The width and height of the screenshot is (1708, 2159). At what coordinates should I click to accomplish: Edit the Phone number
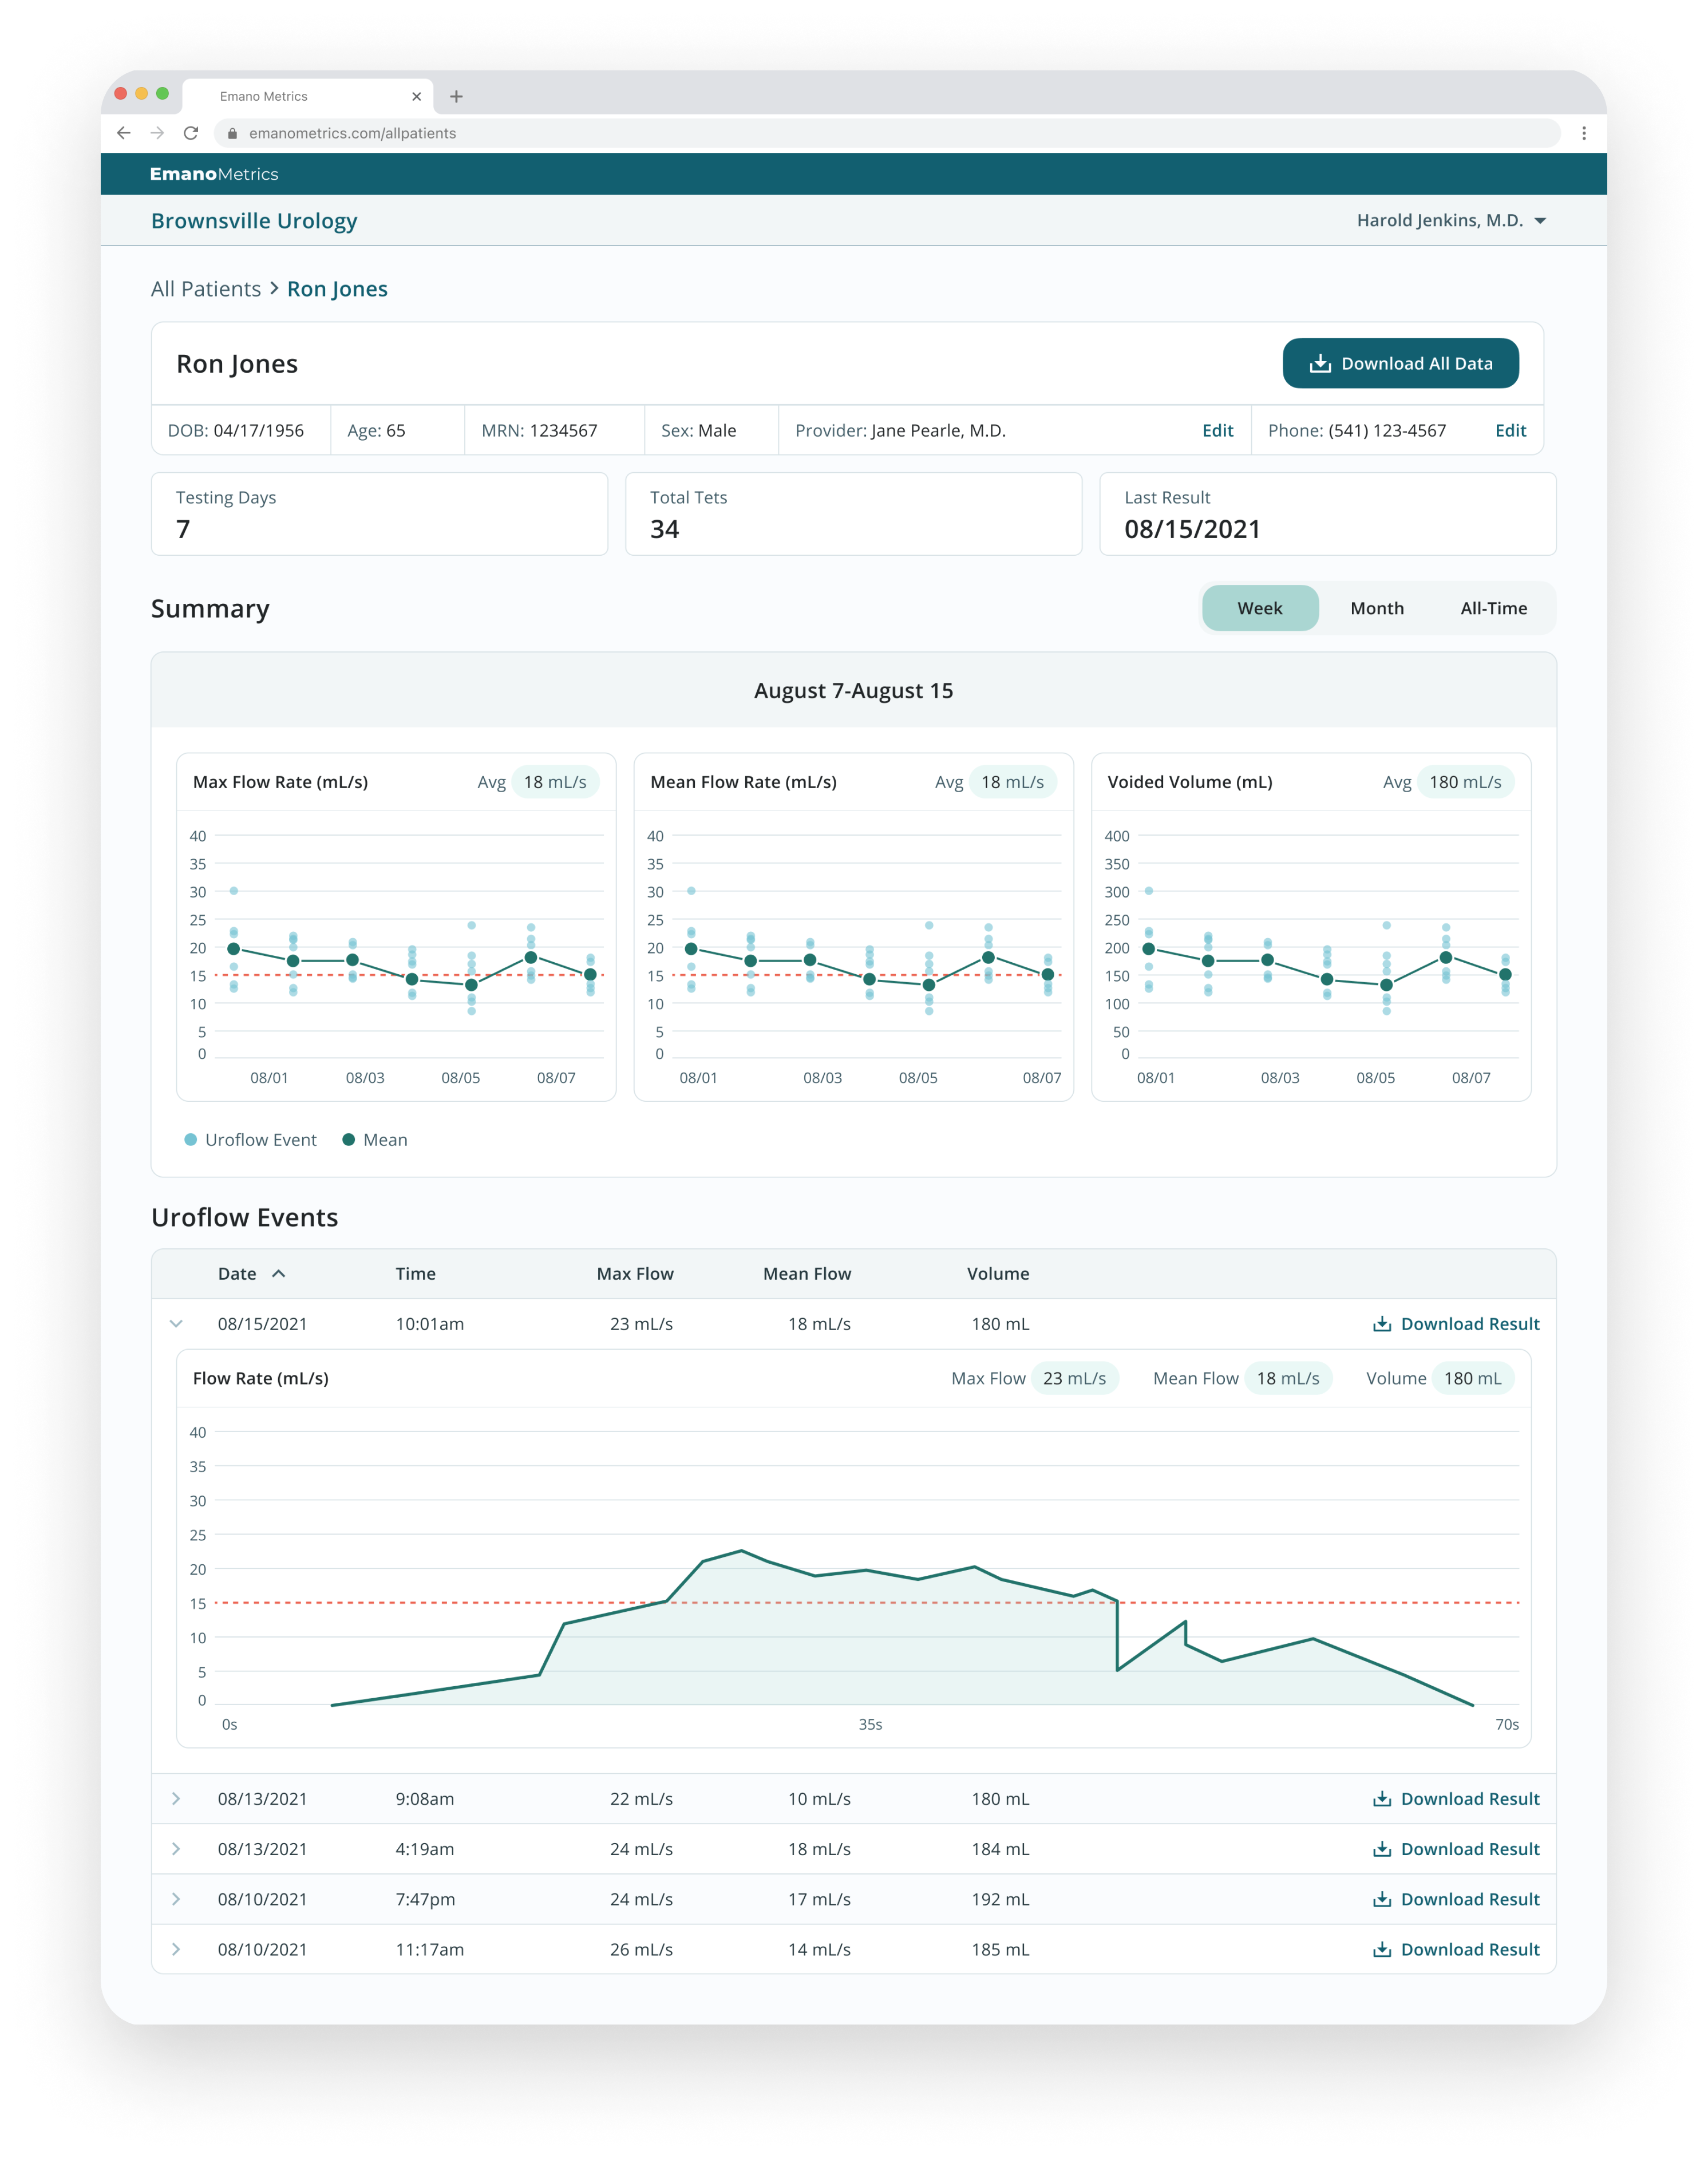[x=1510, y=431]
